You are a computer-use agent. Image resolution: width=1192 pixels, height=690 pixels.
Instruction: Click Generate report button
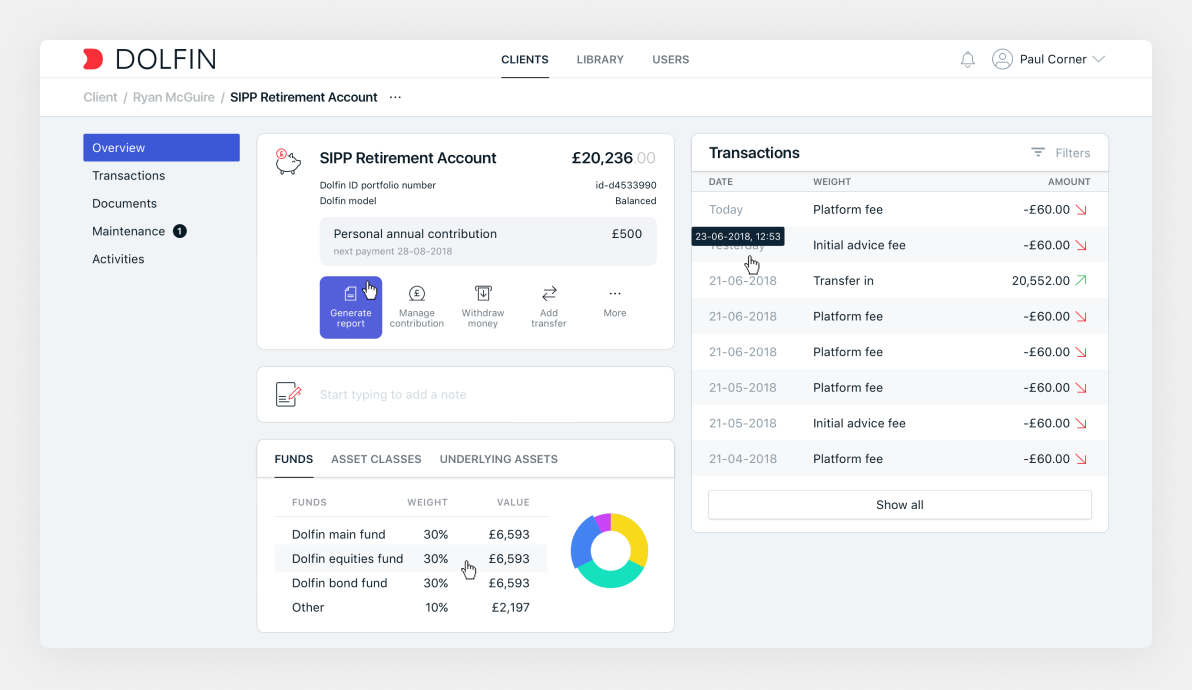(350, 307)
